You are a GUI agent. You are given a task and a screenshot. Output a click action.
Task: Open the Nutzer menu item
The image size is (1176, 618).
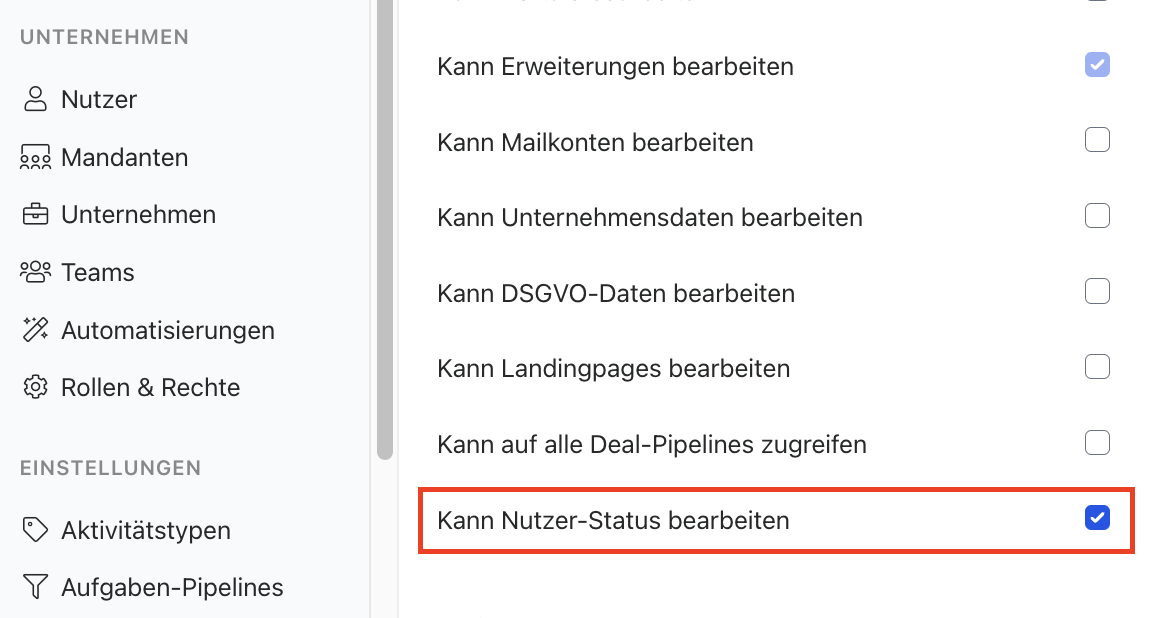(x=98, y=100)
